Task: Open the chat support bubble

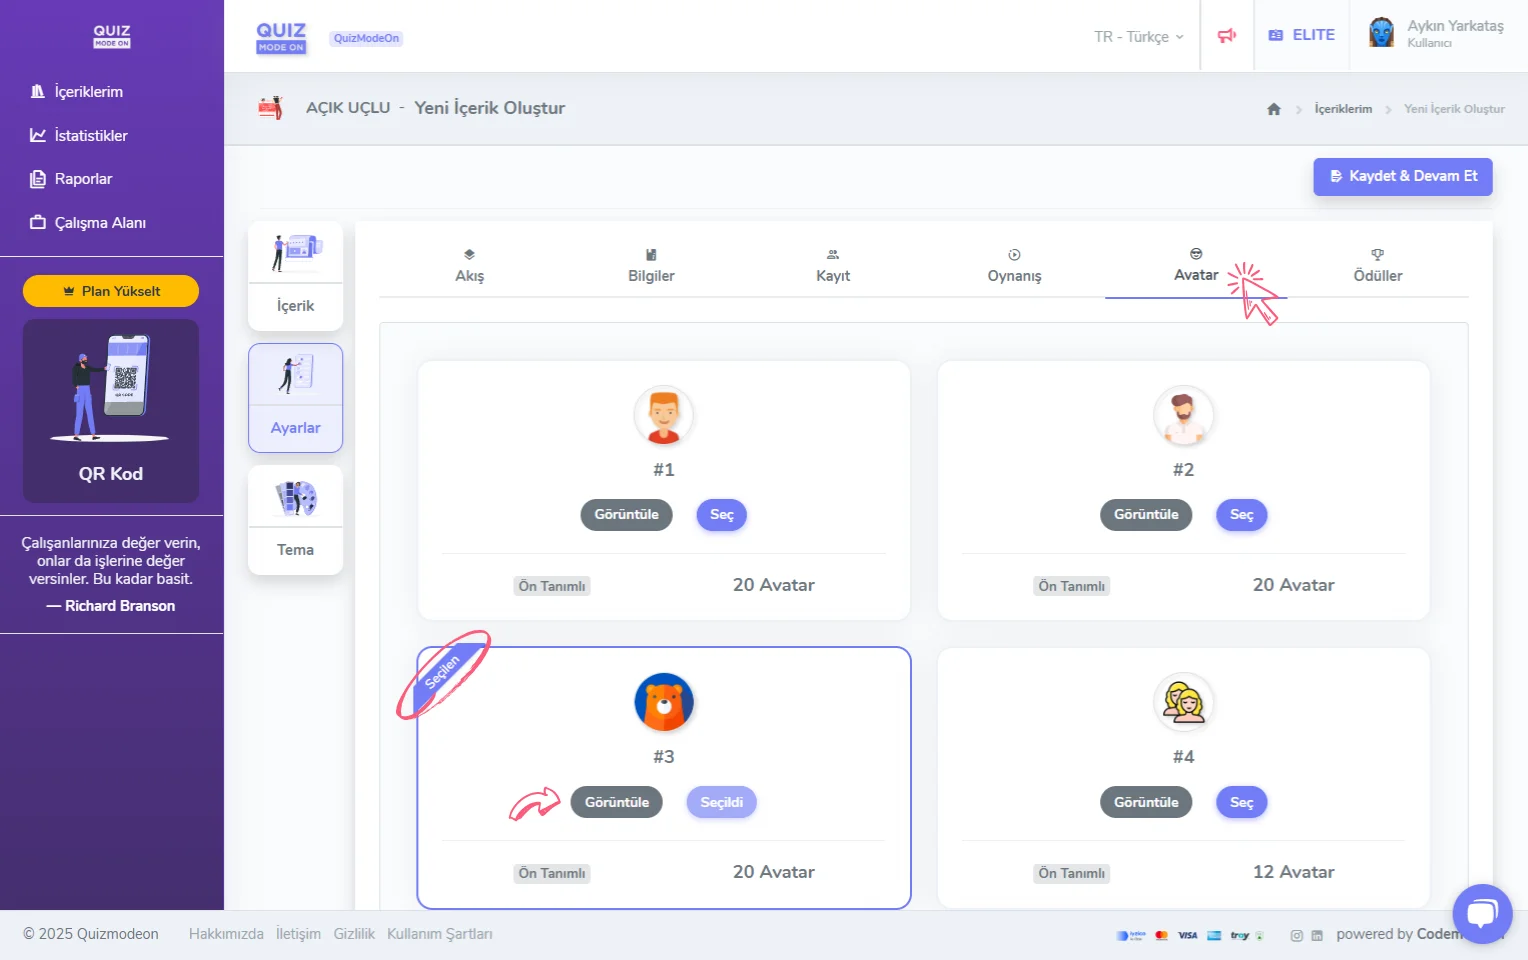Action: pos(1482,913)
